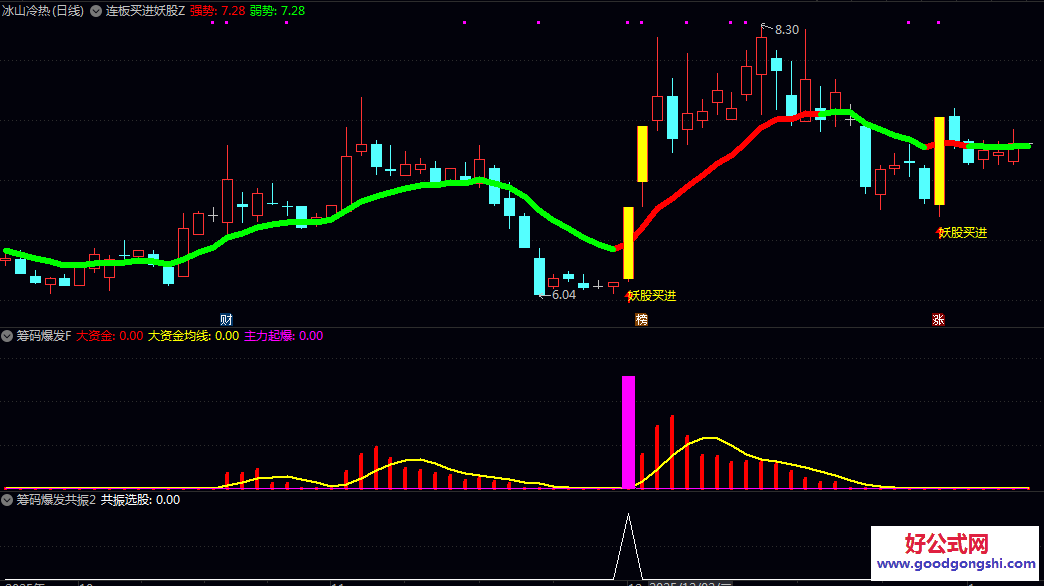Click the 榜 info marker icon

(x=641, y=320)
